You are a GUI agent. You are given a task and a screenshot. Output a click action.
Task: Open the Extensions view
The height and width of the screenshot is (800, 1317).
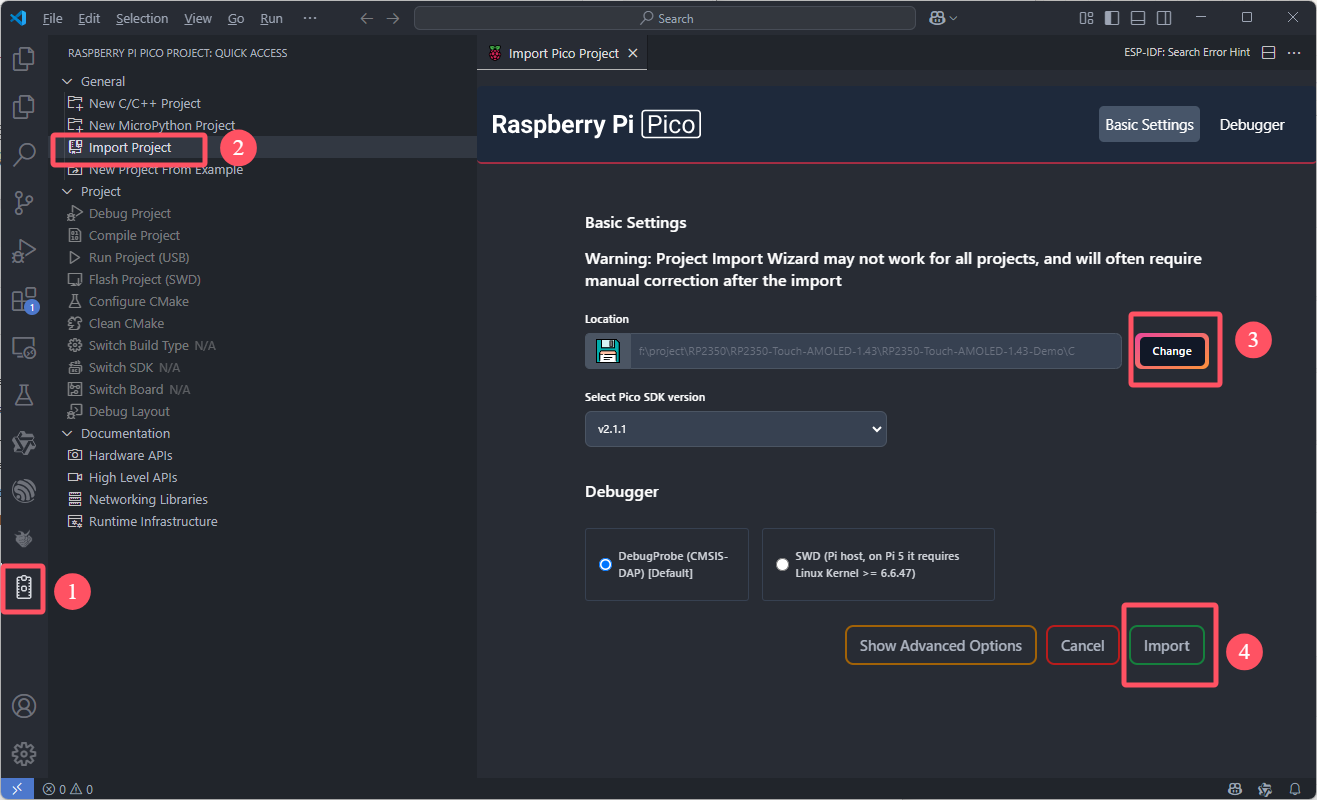pyautogui.click(x=24, y=299)
